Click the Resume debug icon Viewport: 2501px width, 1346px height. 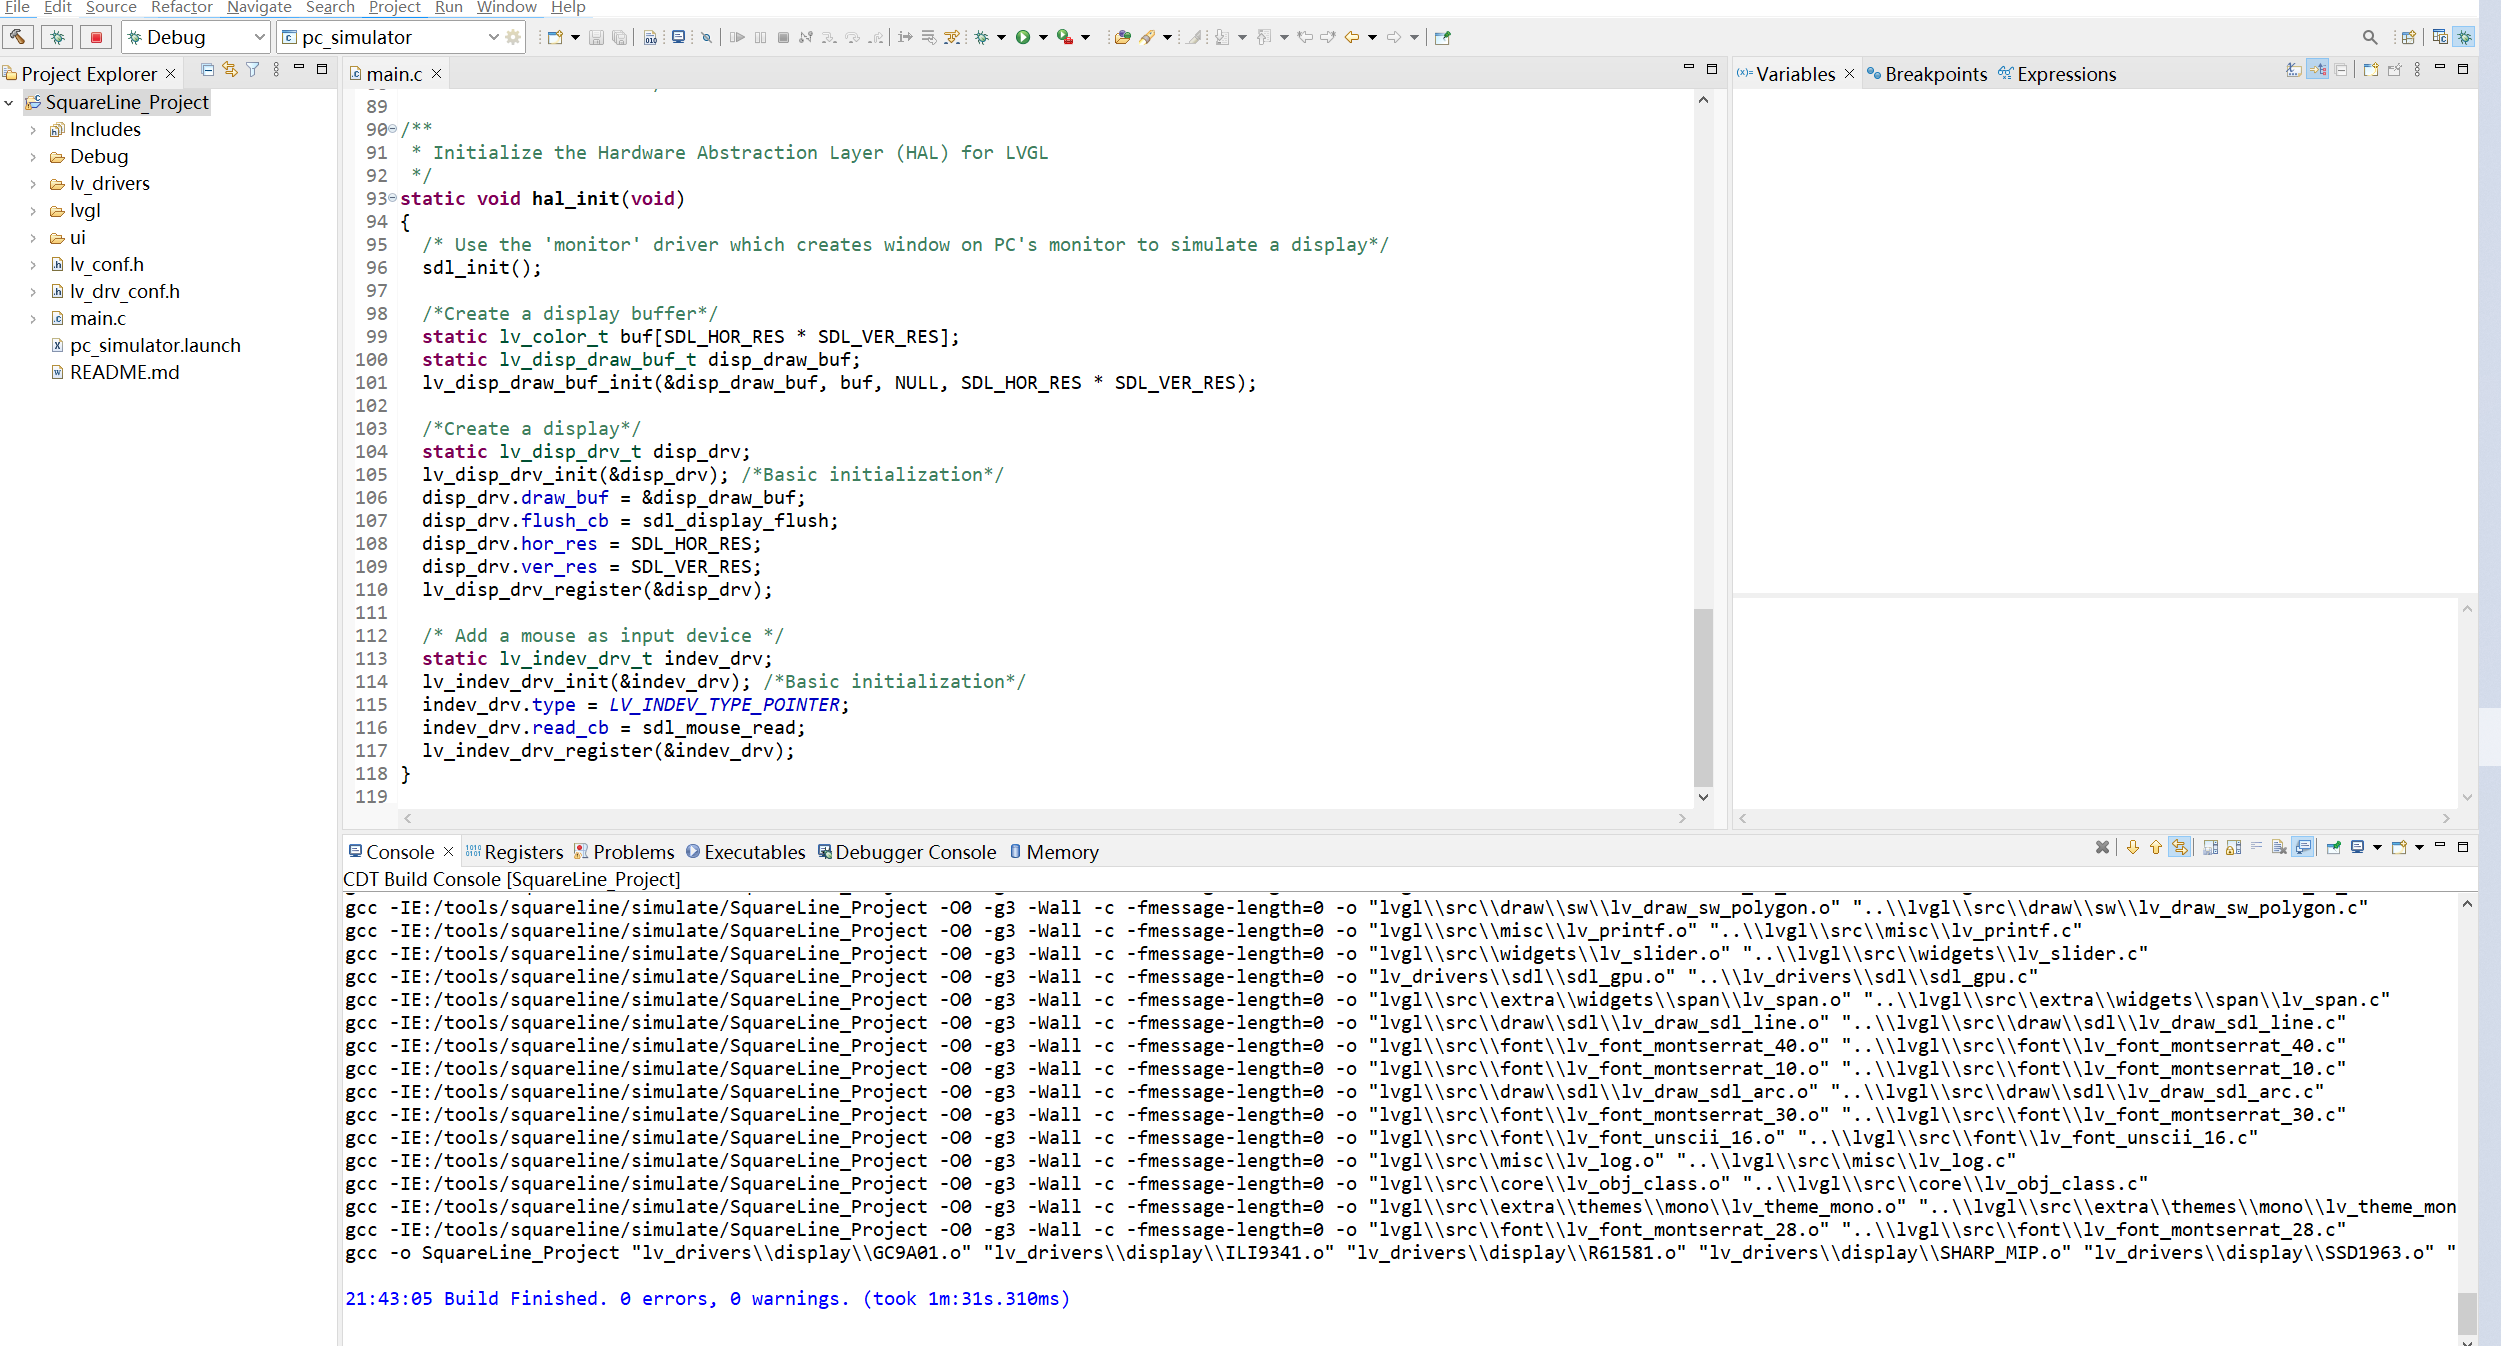[x=737, y=37]
